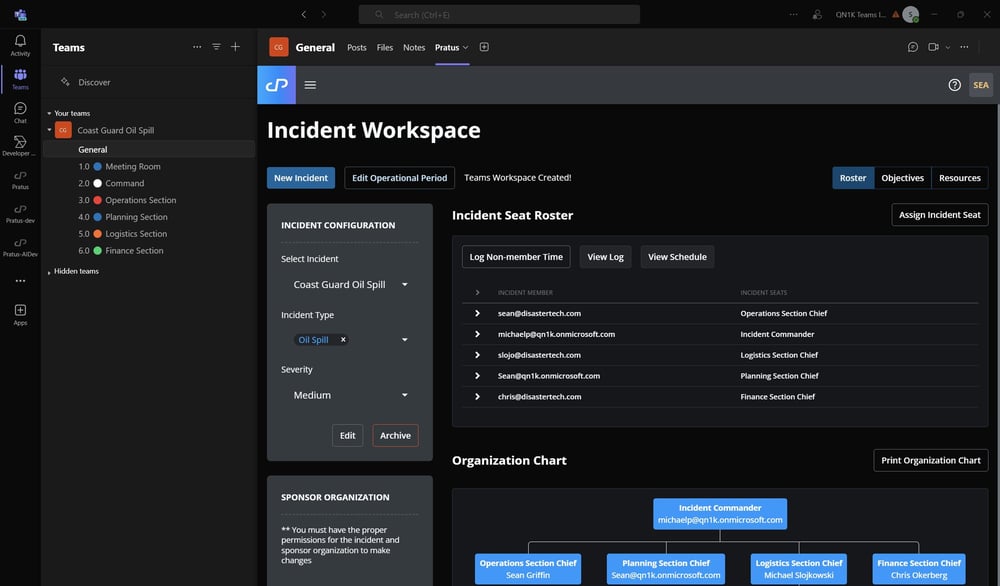
Task: Open the Select Incident dropdown
Action: pyautogui.click(x=349, y=285)
